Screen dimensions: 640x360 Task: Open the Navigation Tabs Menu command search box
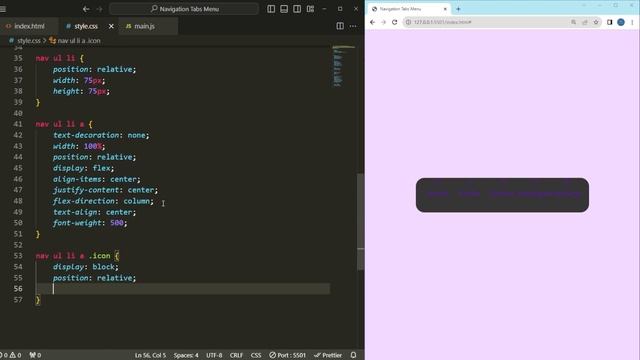(x=184, y=9)
